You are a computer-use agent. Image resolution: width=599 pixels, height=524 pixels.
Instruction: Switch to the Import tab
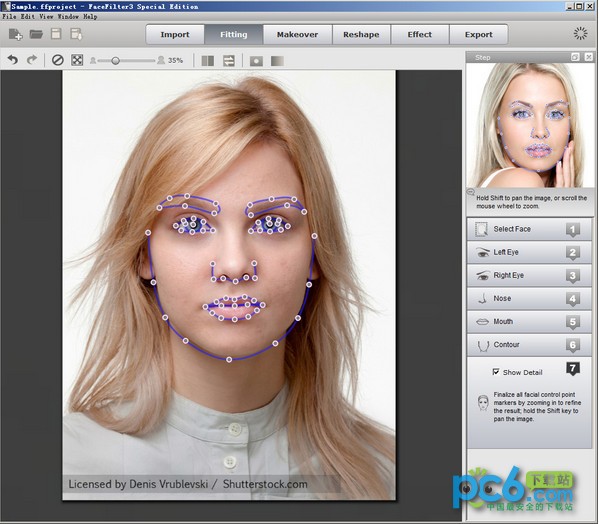[175, 34]
